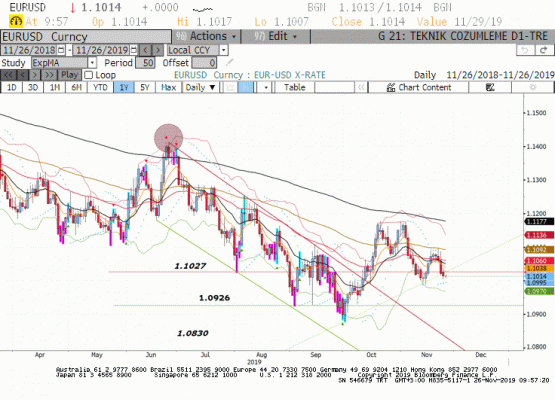Open the start date calendar picker icon
Viewport: 555px width, 400px height.
[x=61, y=50]
